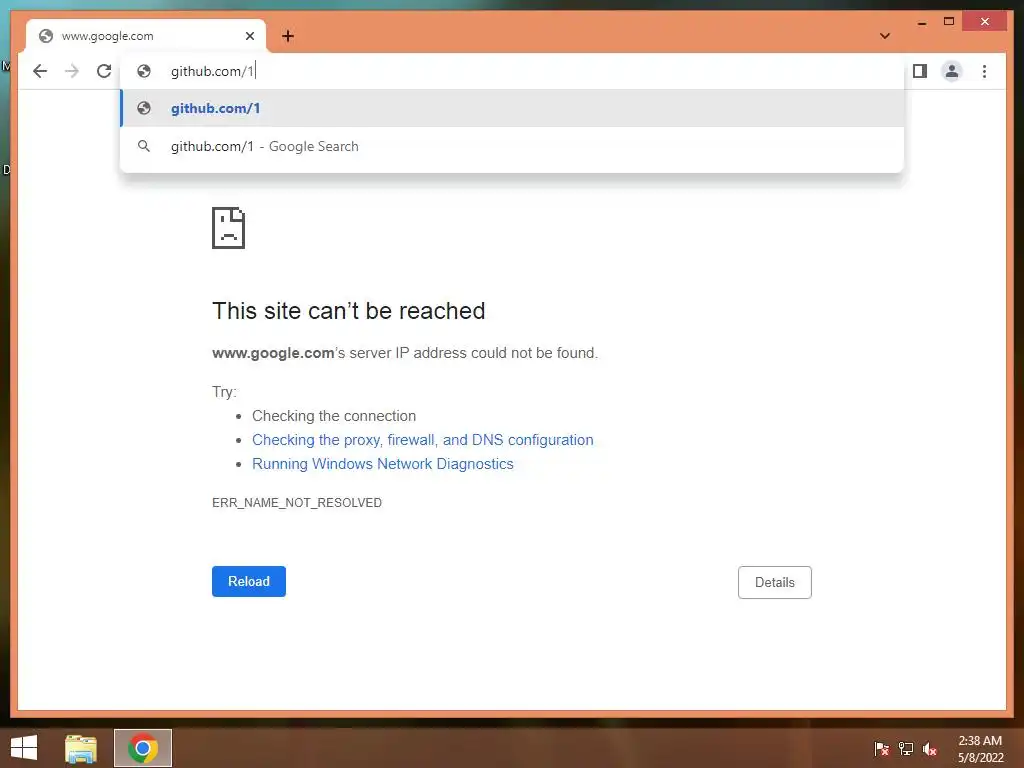
Task: Maximize the Chrome window
Action: pos(949,22)
